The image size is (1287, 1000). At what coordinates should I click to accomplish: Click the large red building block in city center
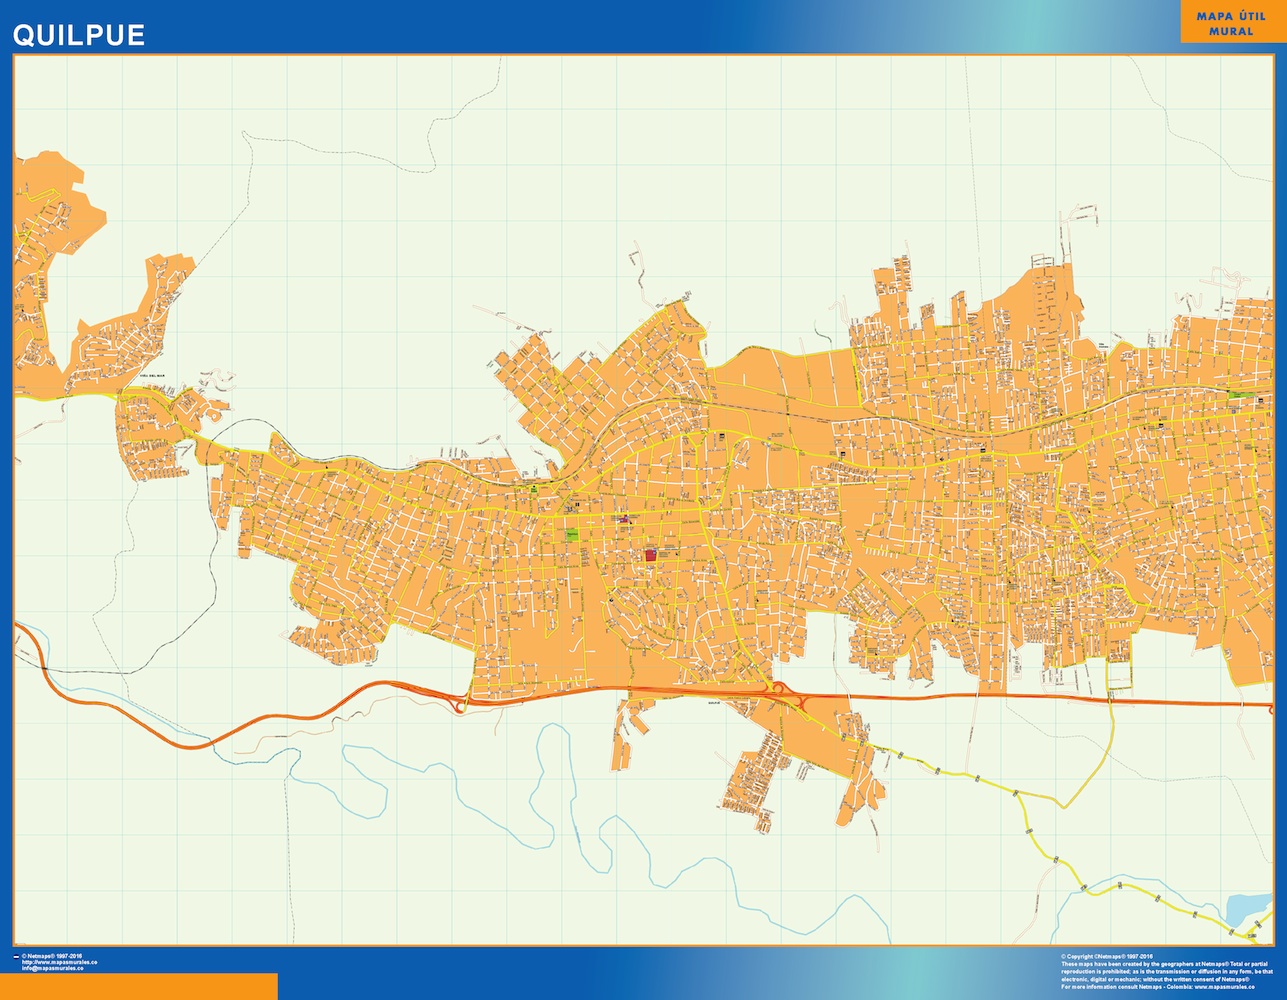(650, 554)
